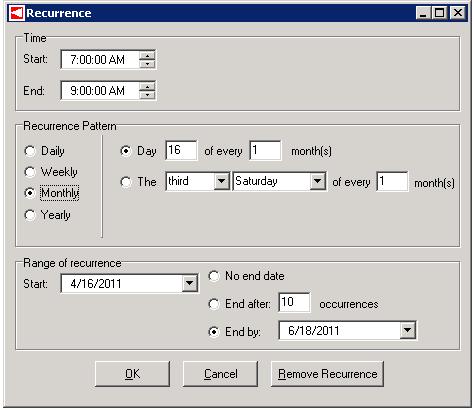Screen dimensions: 474x410
Task: Select the Weekly recurrence pattern
Action: click(30, 172)
